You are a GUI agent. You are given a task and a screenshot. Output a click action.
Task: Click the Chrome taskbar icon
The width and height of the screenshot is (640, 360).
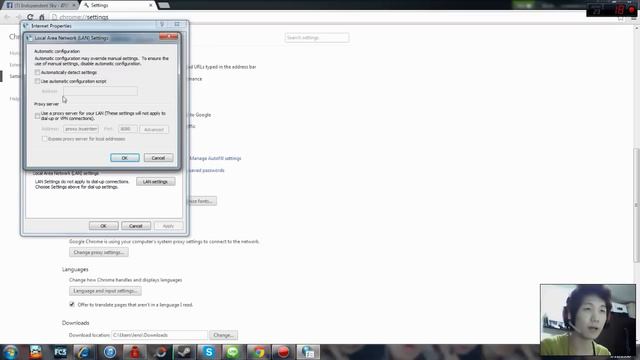click(258, 352)
